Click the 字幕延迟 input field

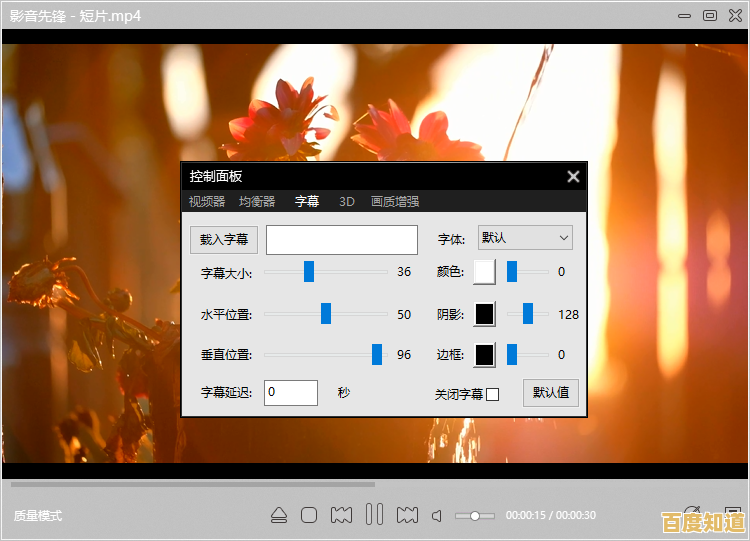(291, 393)
